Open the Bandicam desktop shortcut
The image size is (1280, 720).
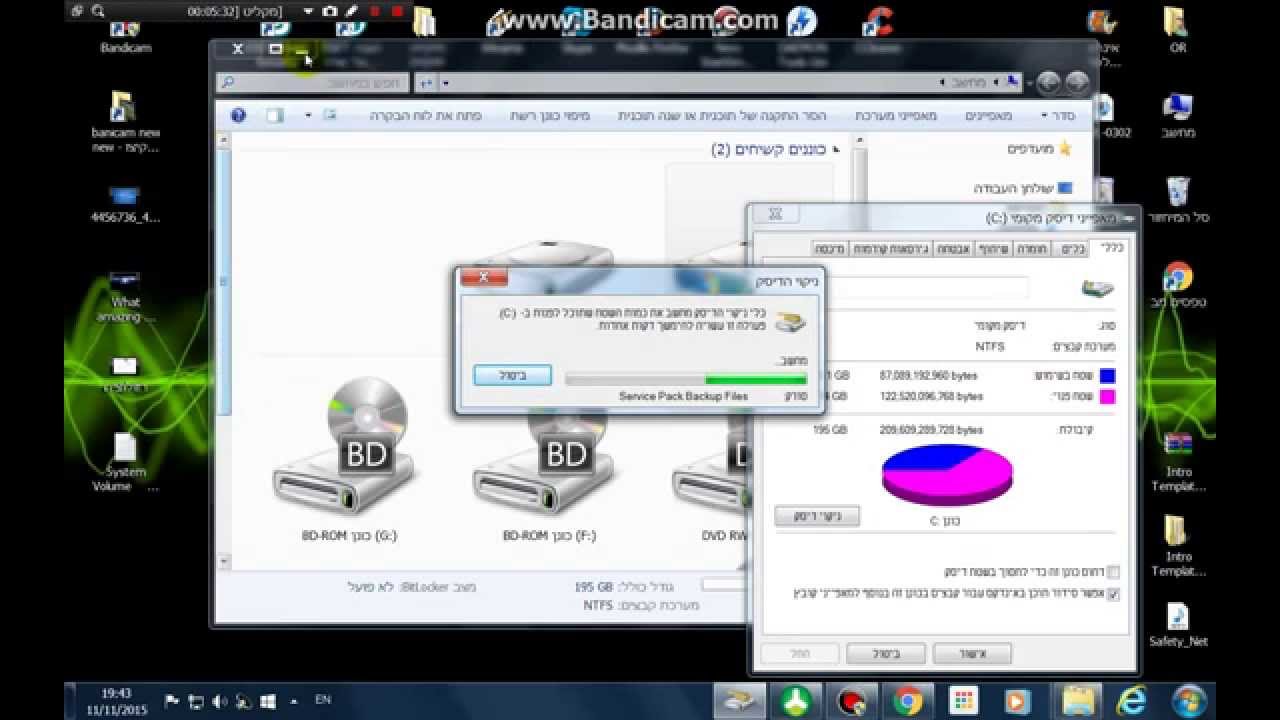click(x=125, y=37)
